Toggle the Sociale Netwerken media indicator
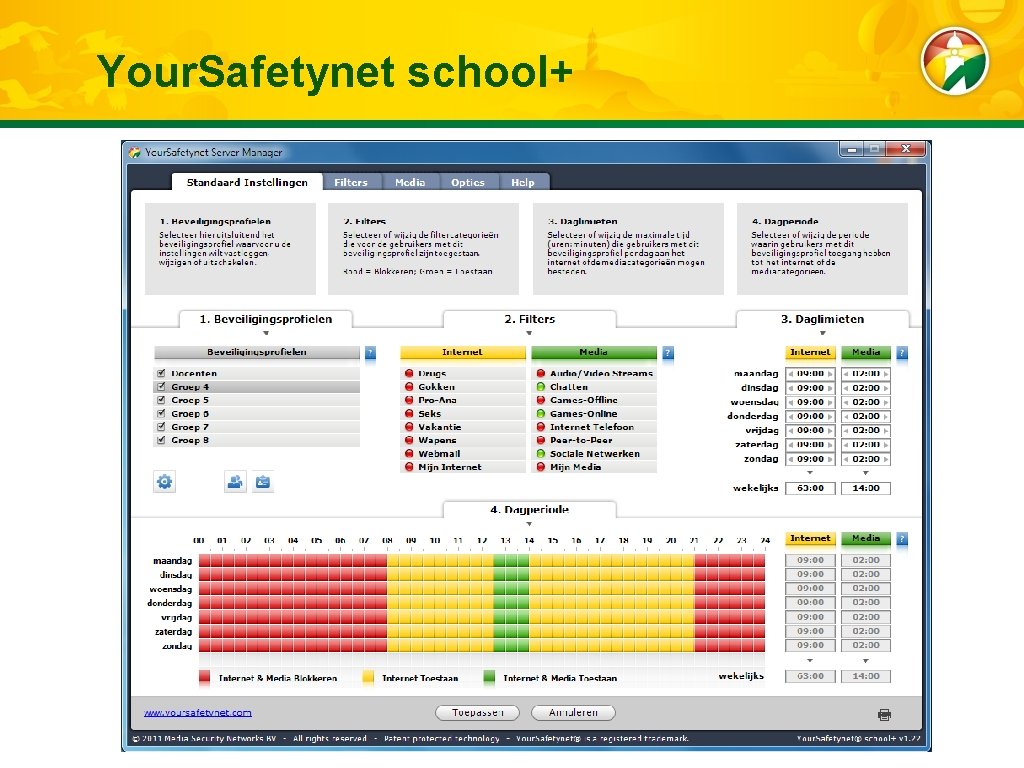The height and width of the screenshot is (768, 1024). (541, 453)
